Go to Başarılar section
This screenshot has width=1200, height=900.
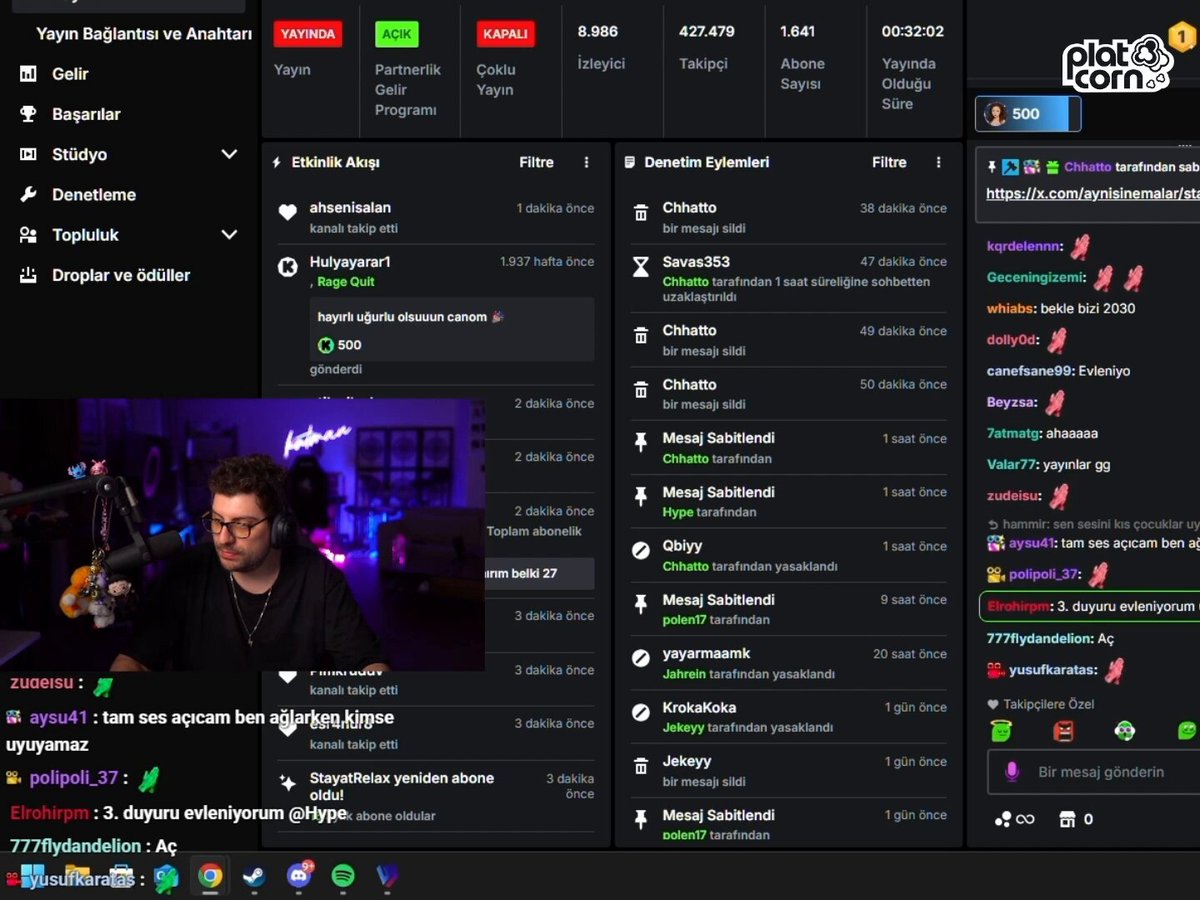point(86,114)
